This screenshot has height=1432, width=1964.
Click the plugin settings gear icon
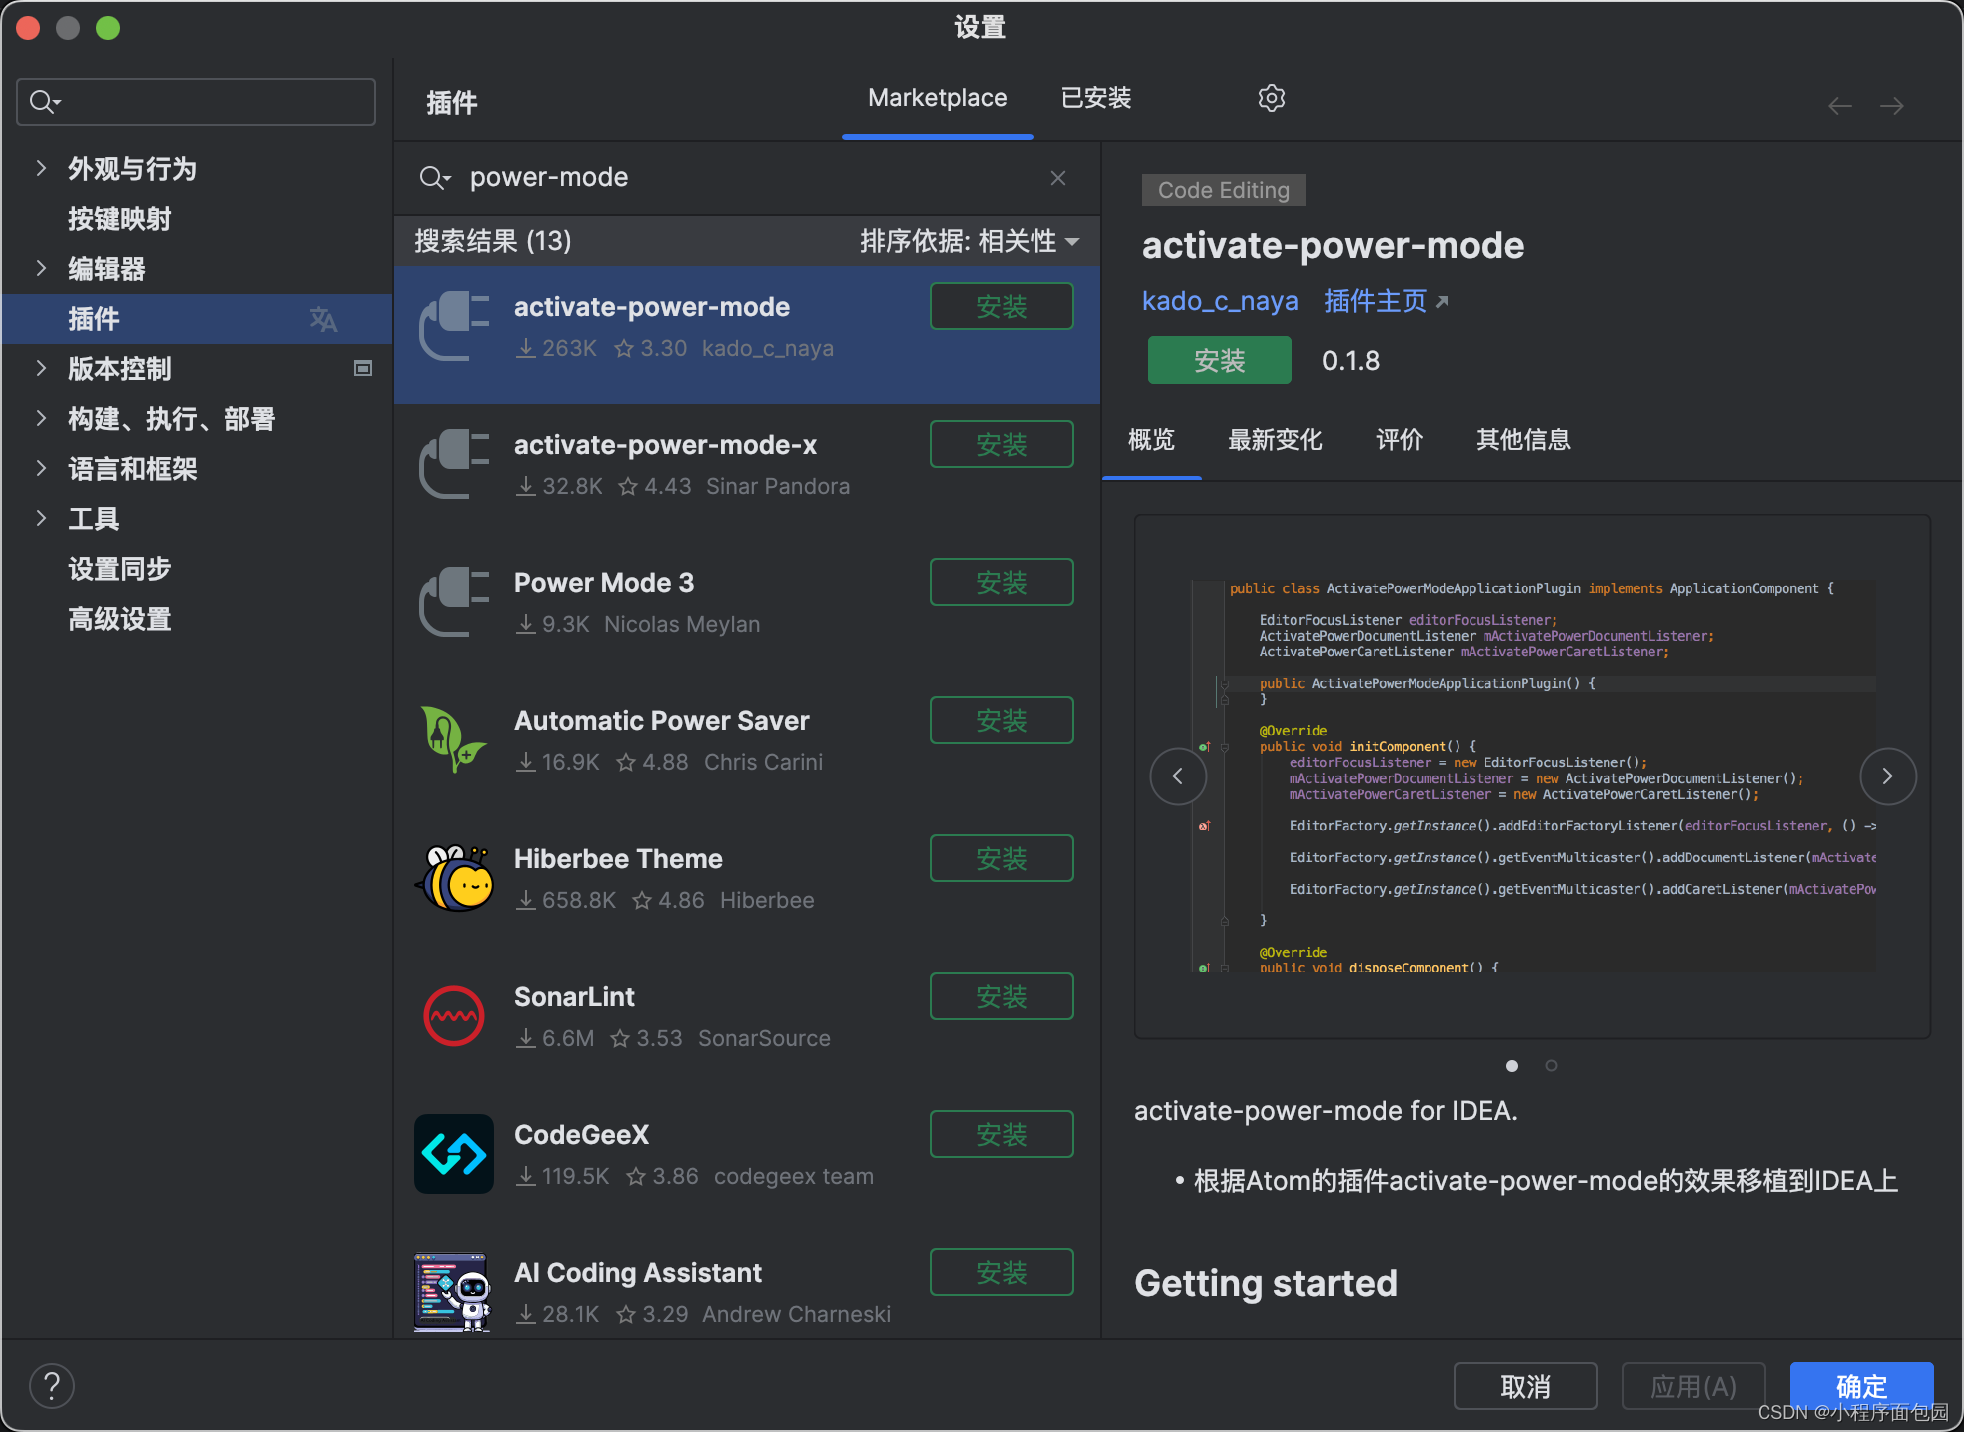point(1271,98)
